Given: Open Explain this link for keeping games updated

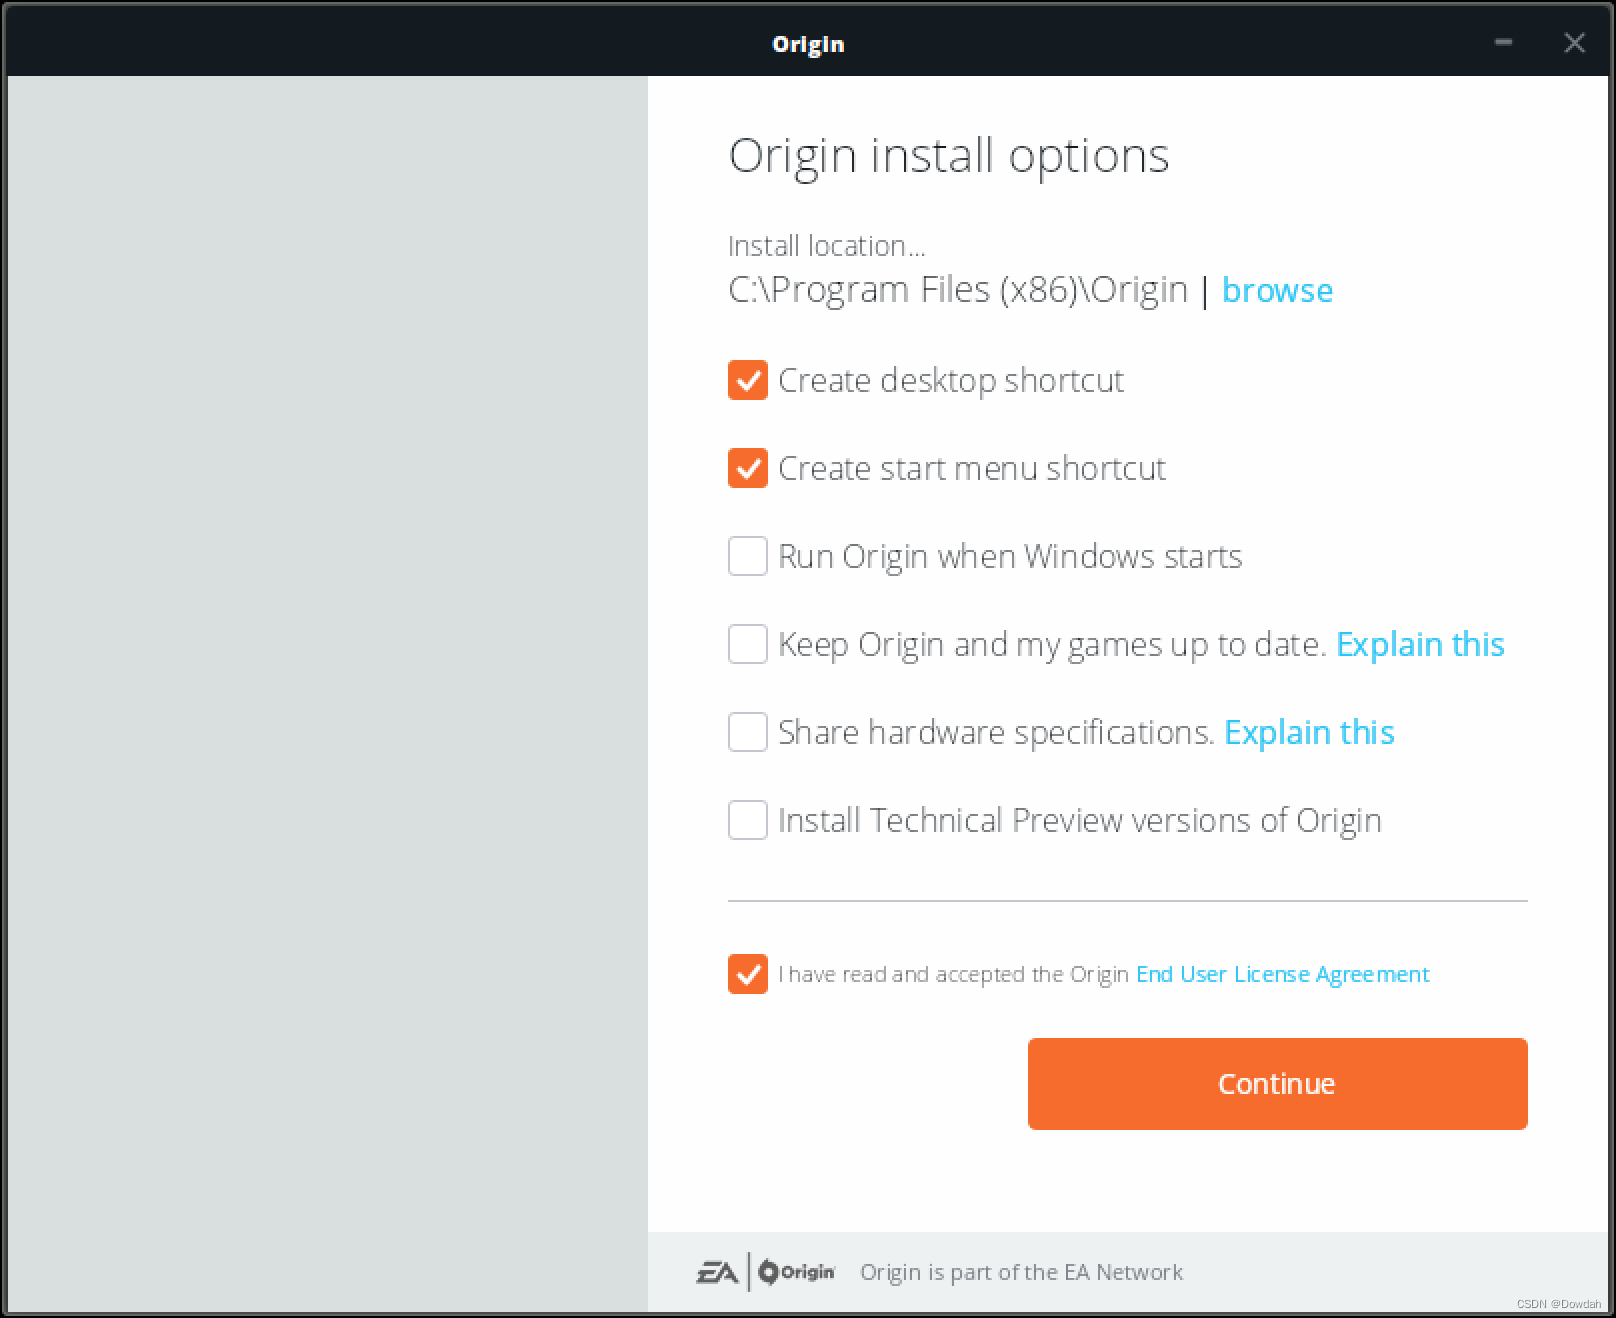Looking at the screenshot, I should pos(1420,644).
